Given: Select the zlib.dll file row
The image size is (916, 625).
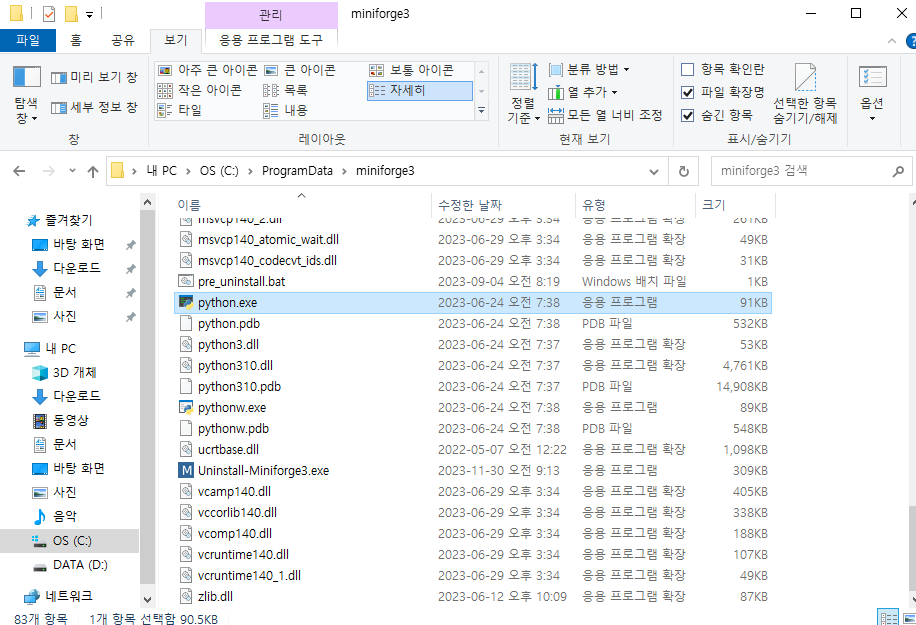Looking at the screenshot, I should tap(473, 597).
